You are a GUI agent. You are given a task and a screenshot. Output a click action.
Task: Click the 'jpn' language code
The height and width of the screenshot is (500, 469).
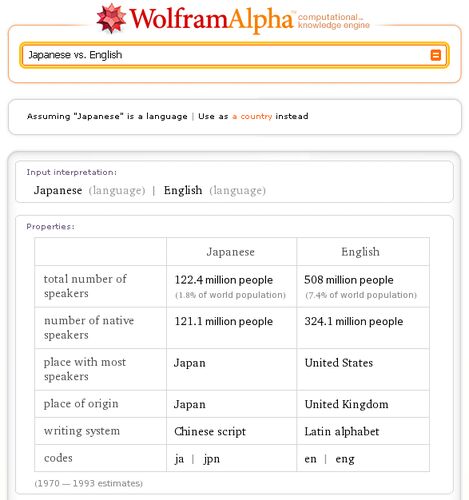212,459
